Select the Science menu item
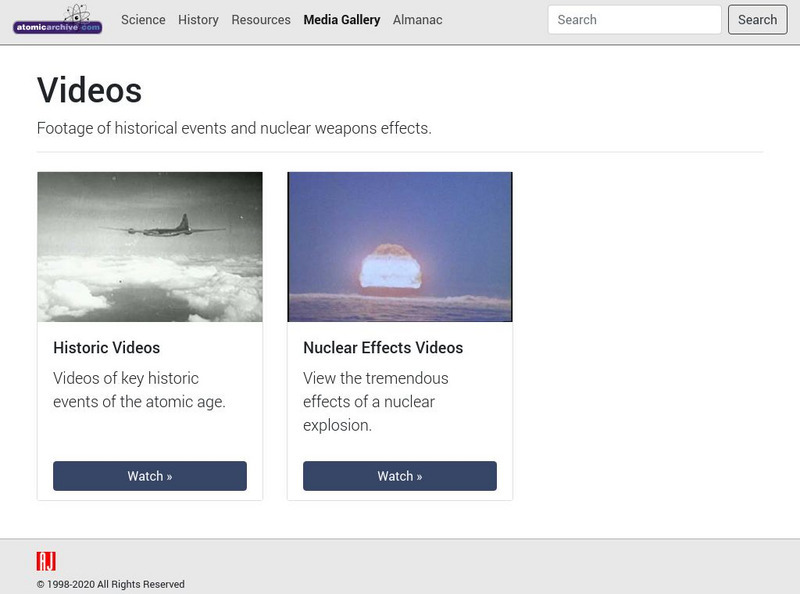 [x=142, y=19]
